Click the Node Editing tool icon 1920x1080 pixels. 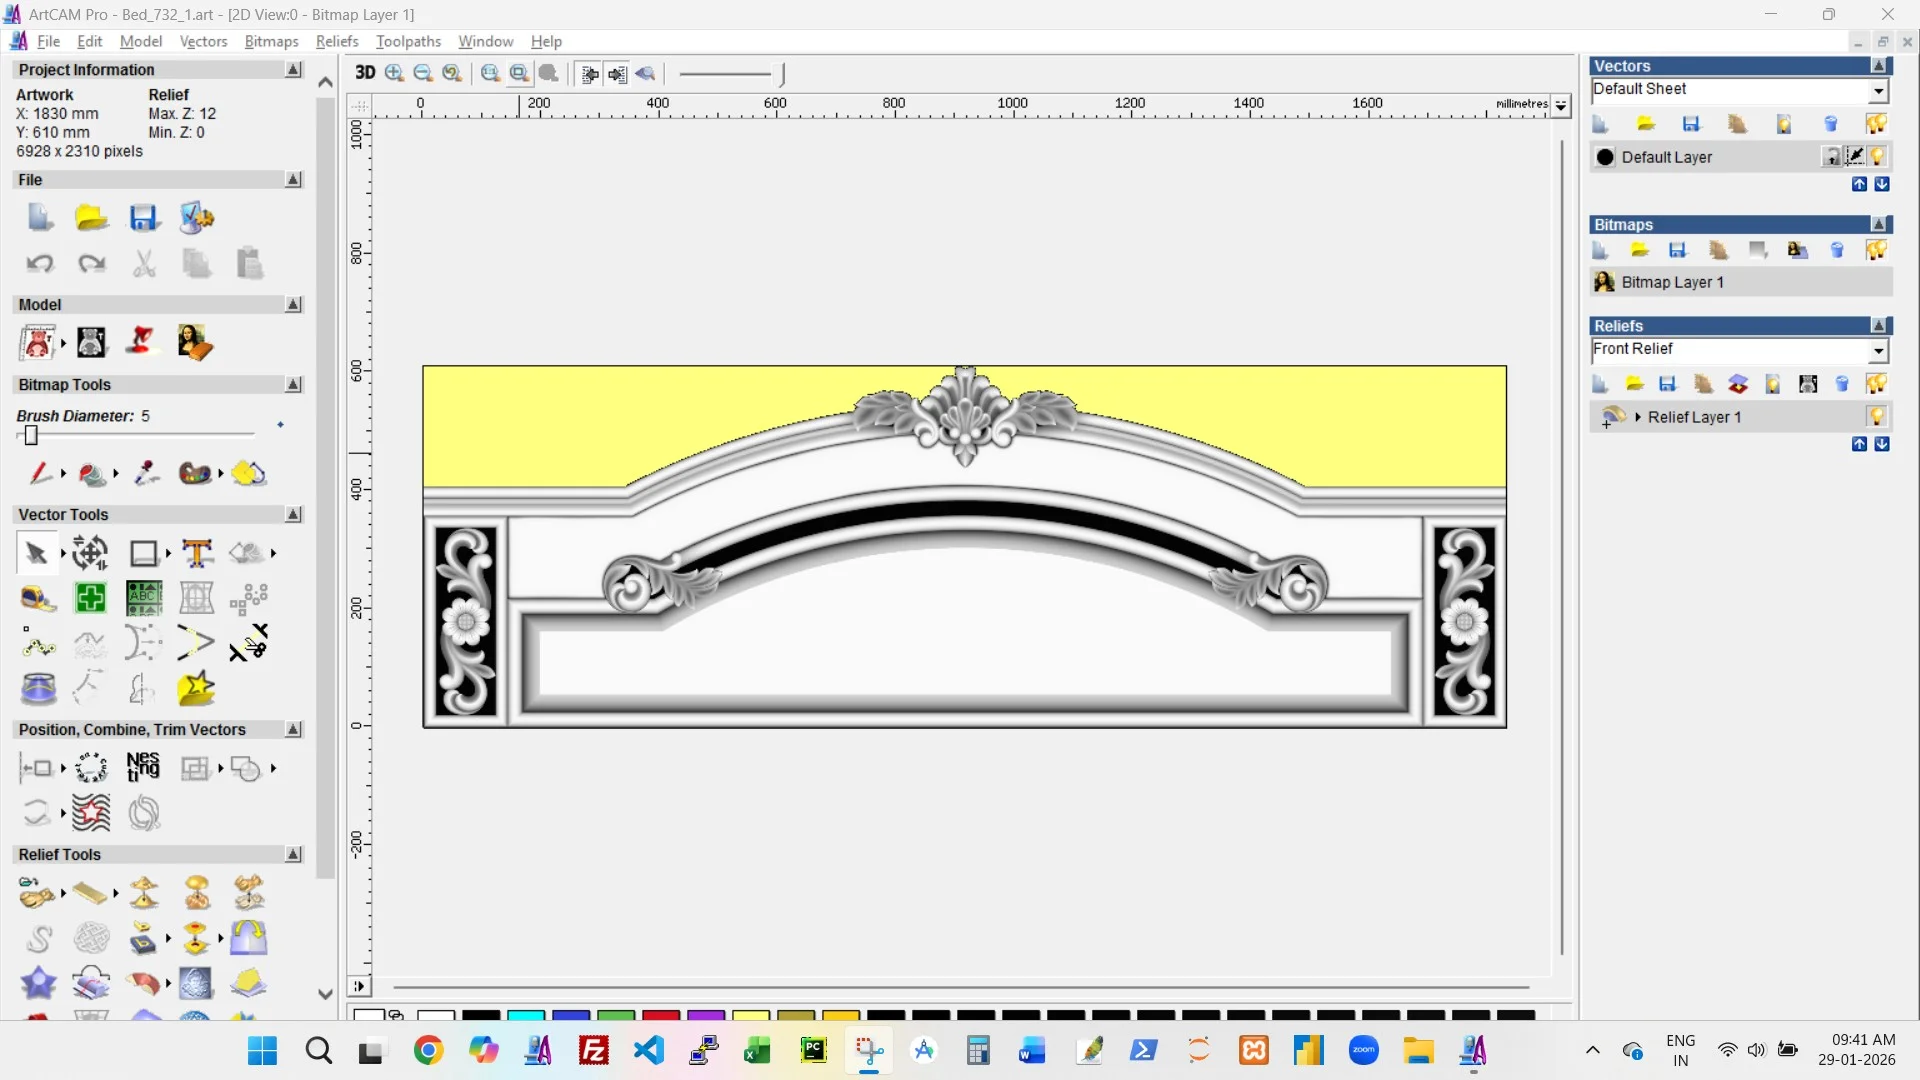click(x=37, y=644)
